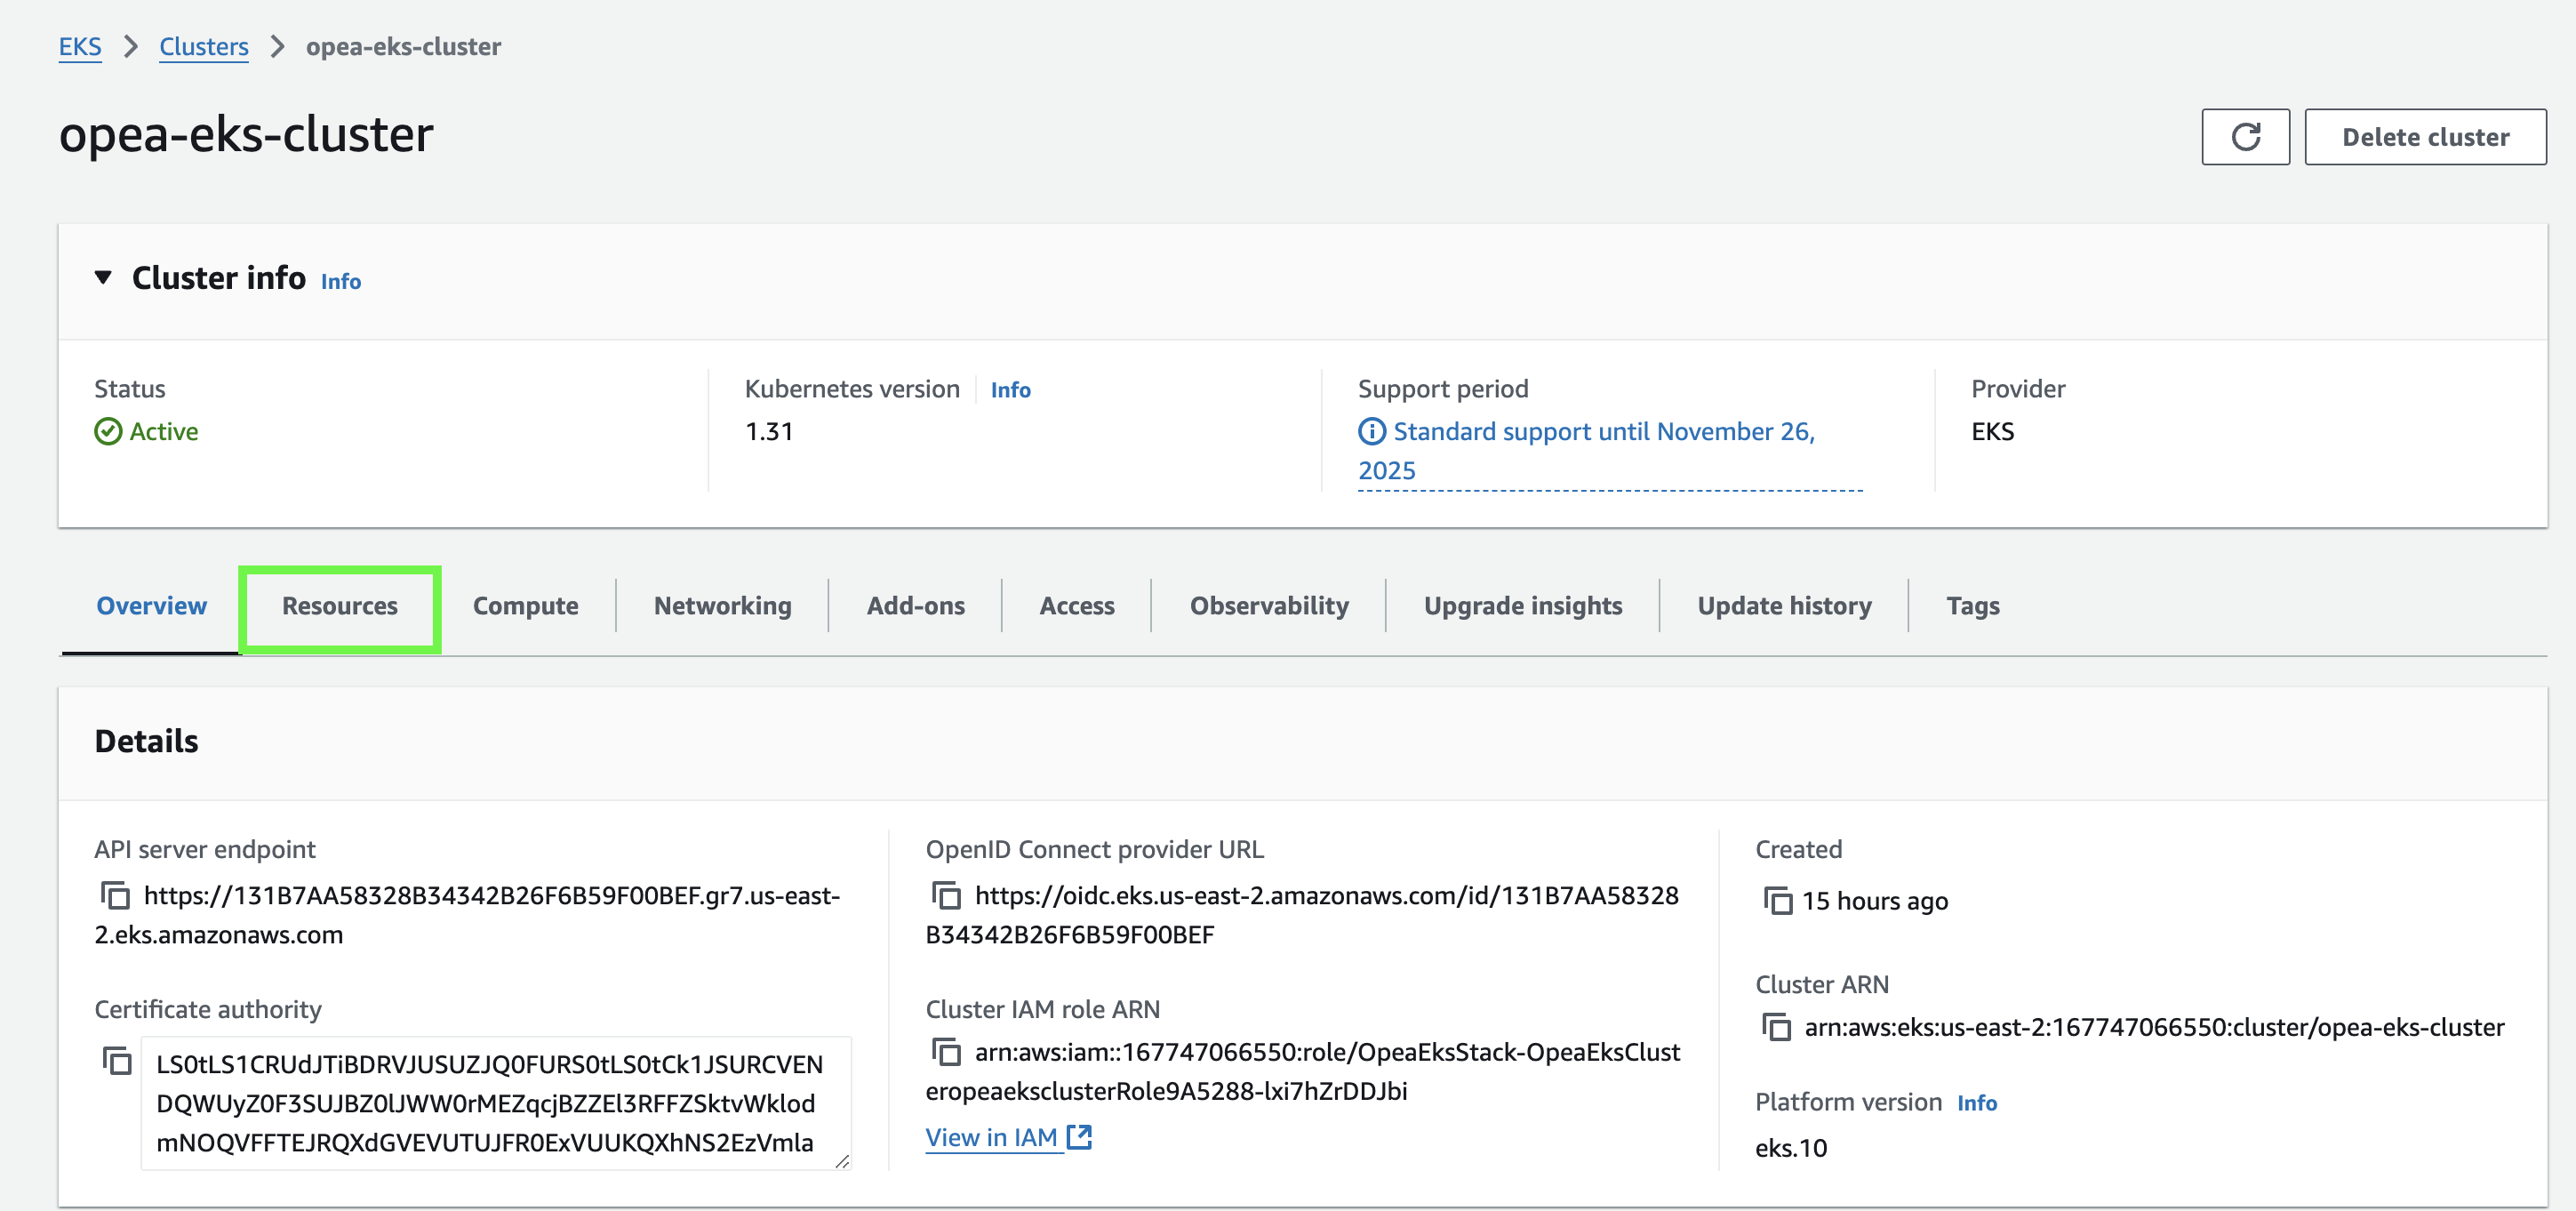Open the Tags tab

point(1972,606)
